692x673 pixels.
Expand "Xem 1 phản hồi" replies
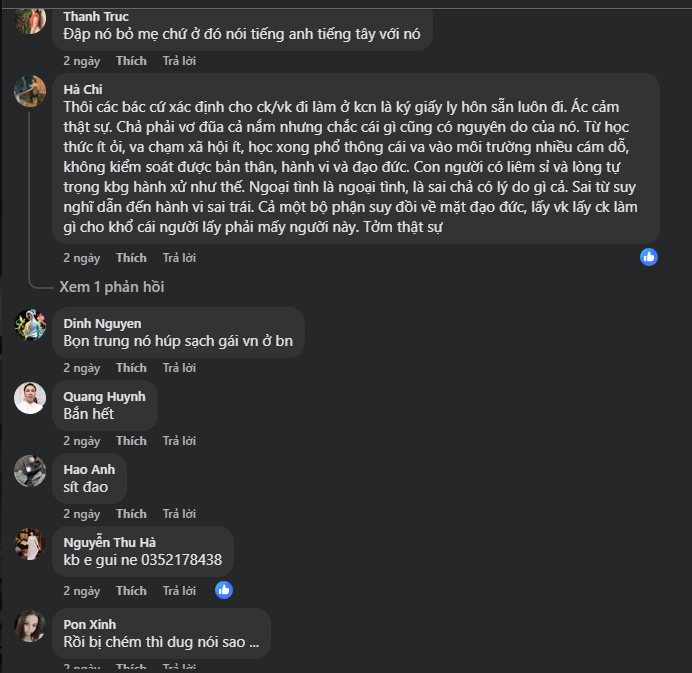[111, 287]
